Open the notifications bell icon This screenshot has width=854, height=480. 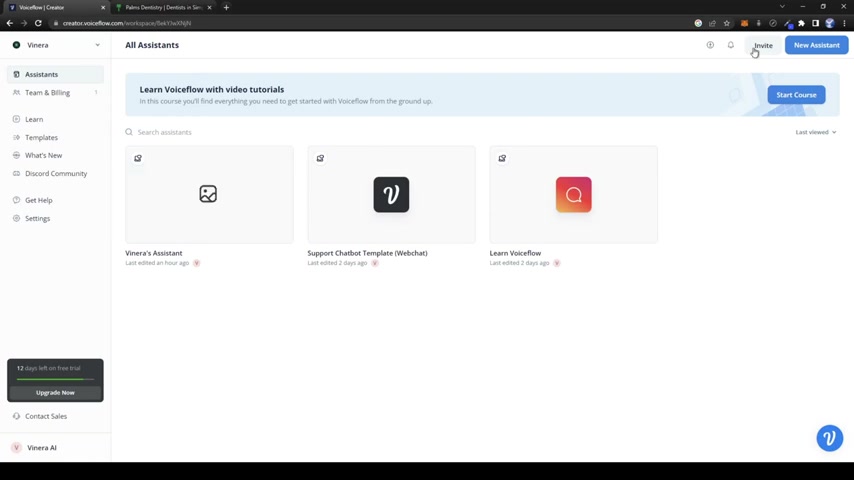click(x=730, y=45)
